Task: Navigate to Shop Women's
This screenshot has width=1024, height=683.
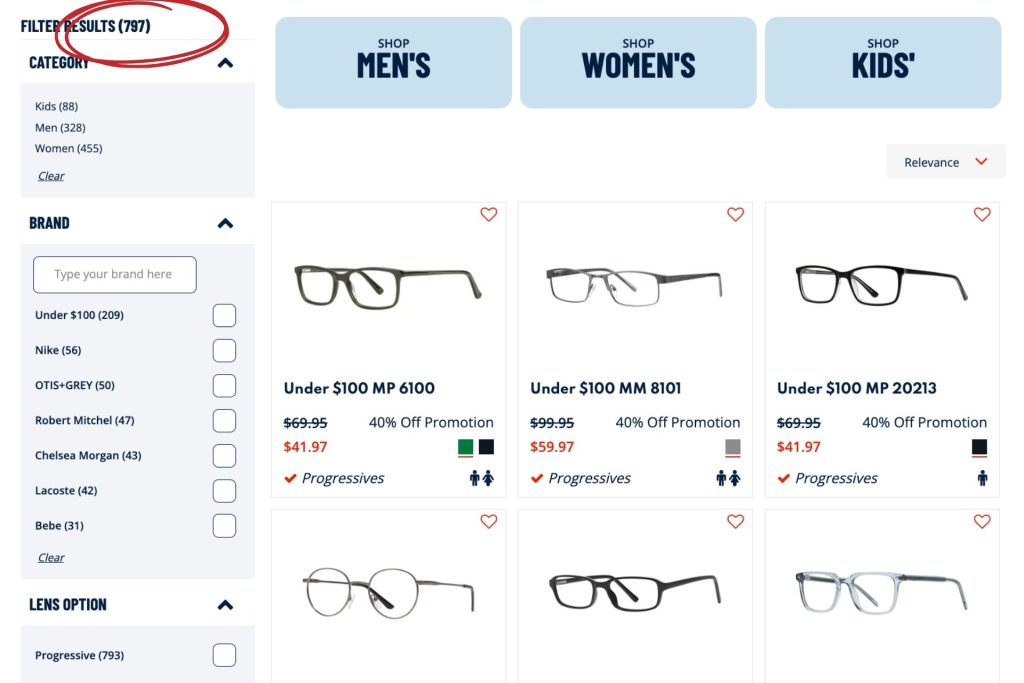Action: 638,62
